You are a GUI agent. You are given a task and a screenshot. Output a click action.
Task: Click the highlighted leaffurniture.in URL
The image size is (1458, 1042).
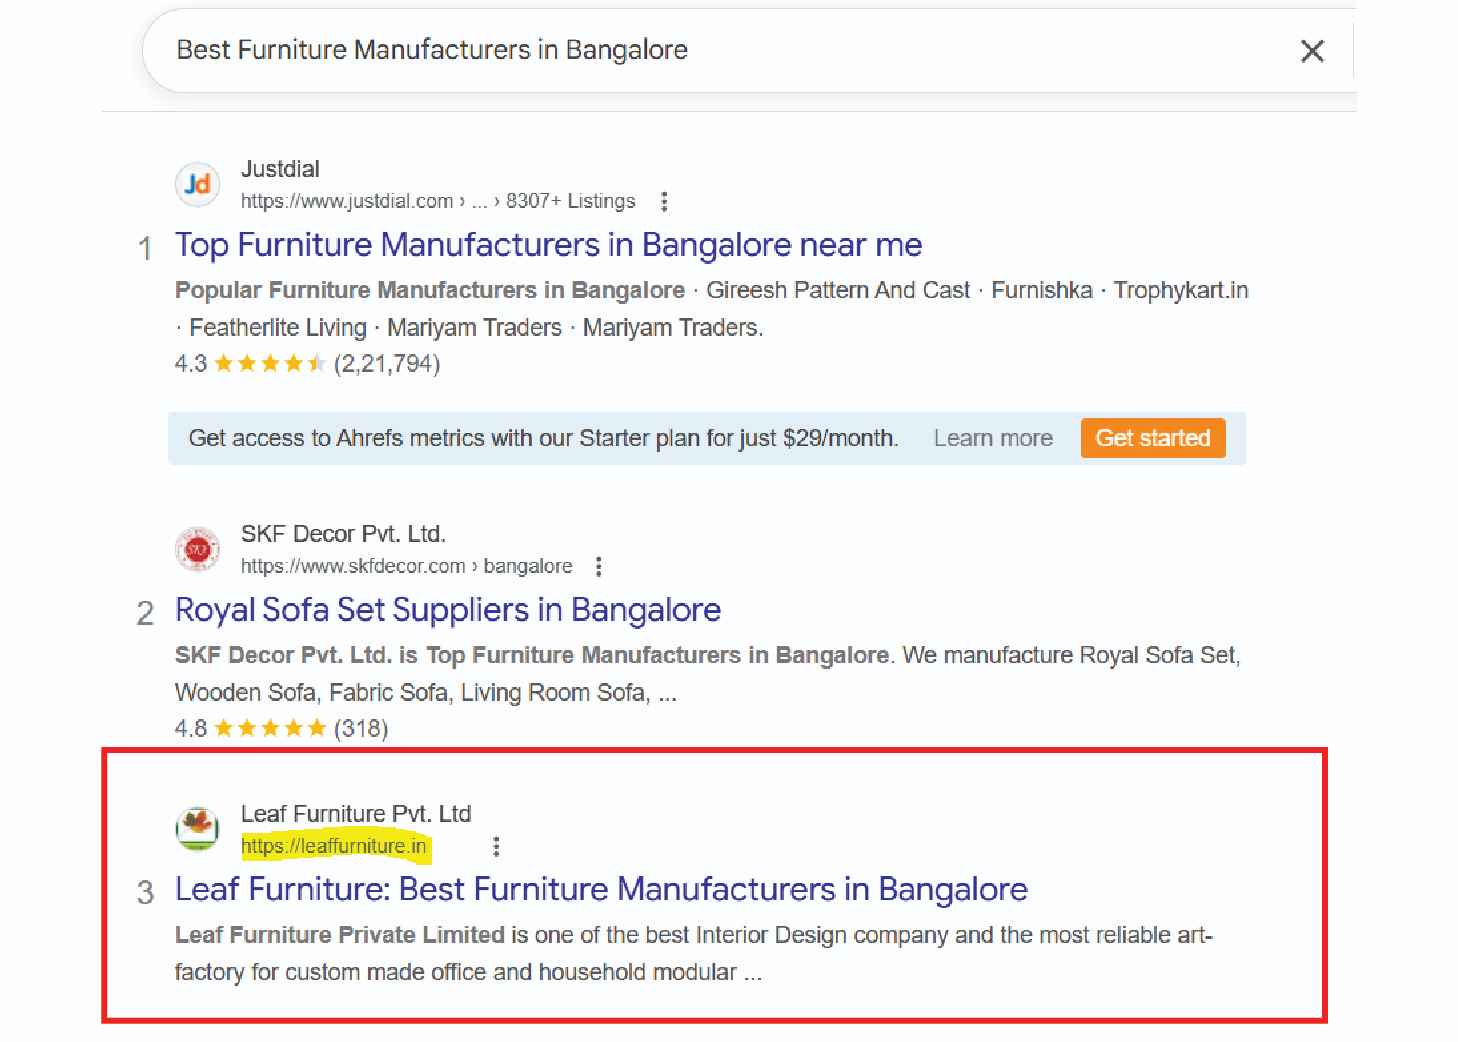[334, 846]
